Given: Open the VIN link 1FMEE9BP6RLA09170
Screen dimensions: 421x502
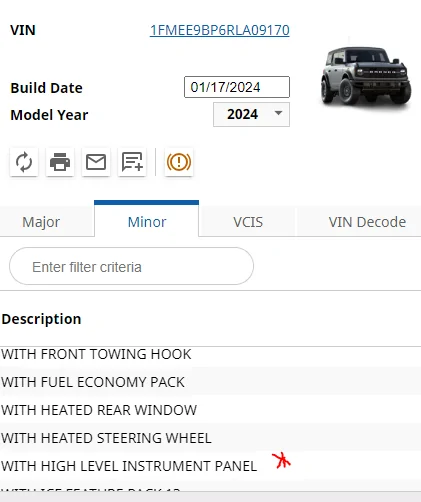Looking at the screenshot, I should tap(220, 30).
